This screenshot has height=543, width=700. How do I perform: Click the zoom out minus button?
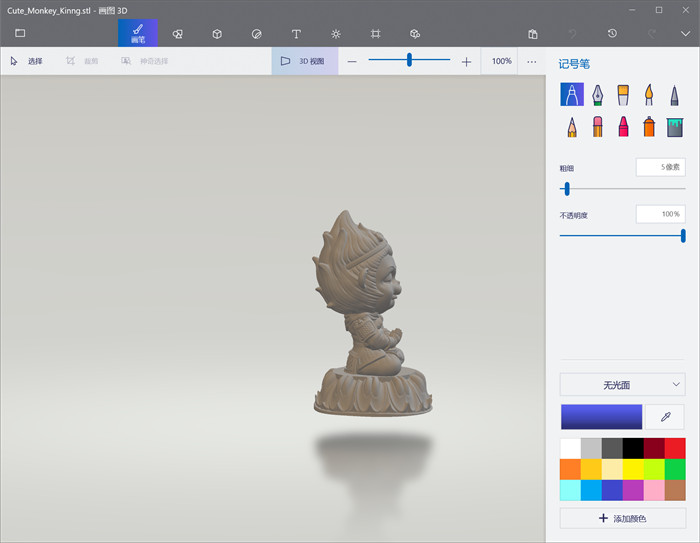click(x=352, y=62)
